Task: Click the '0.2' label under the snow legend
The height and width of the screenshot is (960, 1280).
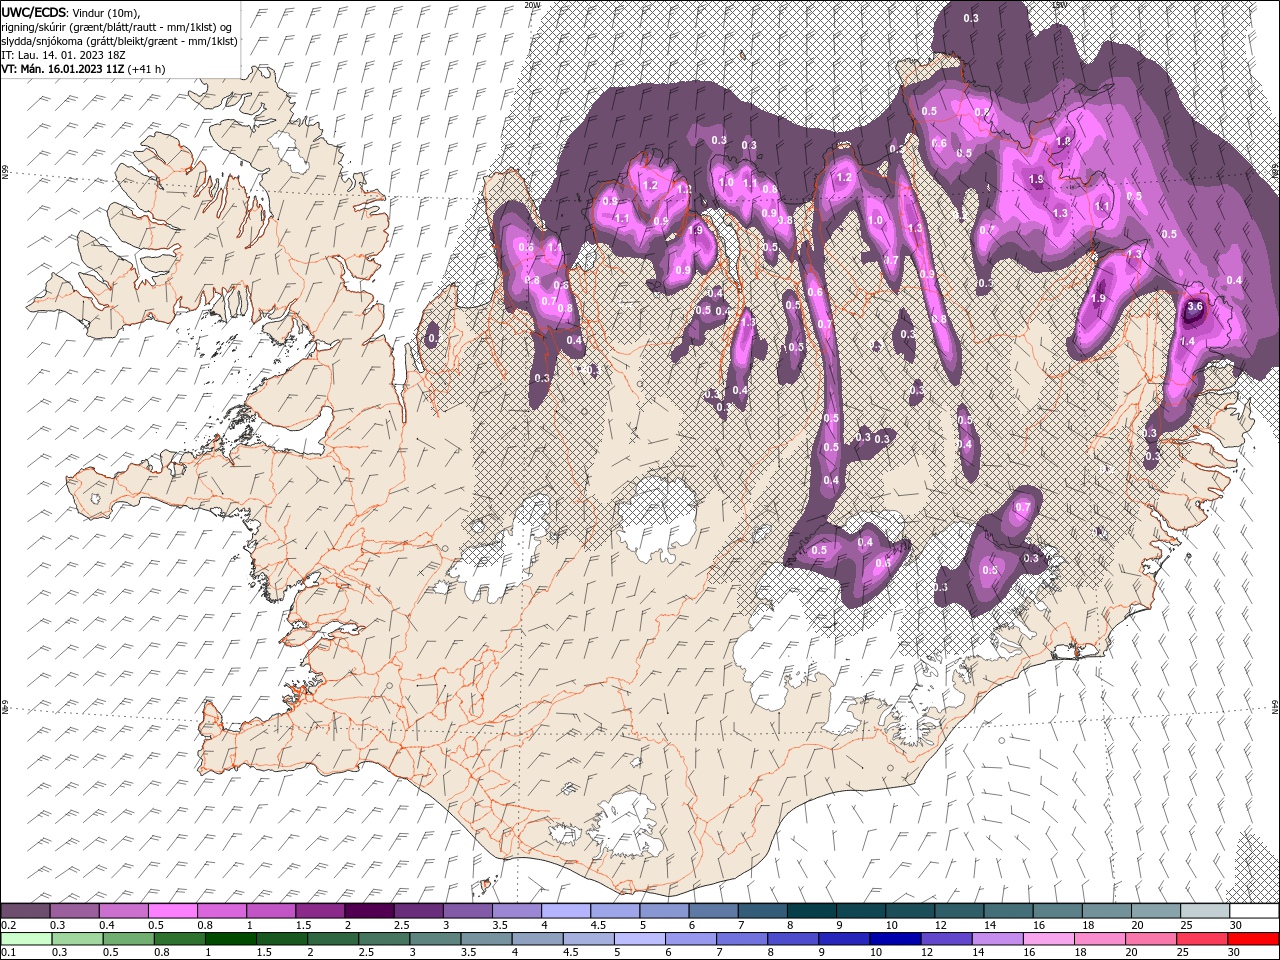Action: [8, 925]
